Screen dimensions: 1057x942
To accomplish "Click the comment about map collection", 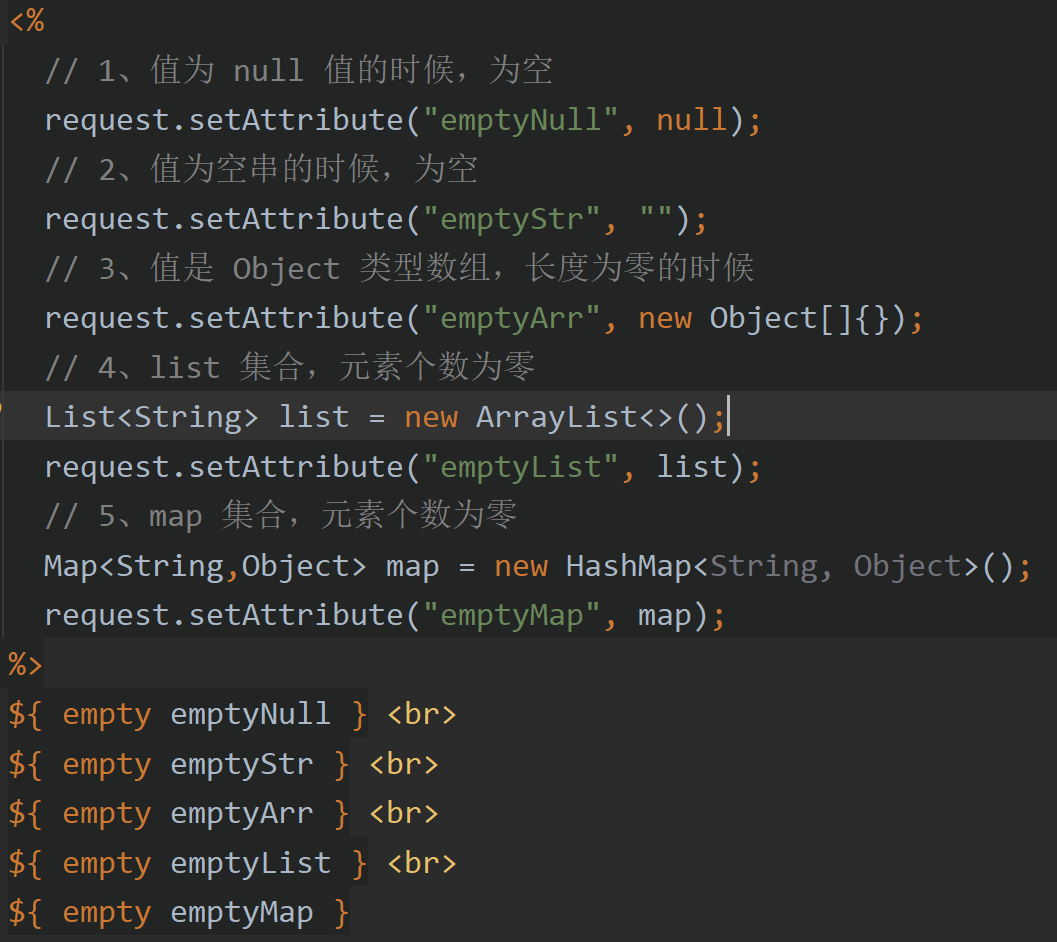I will (280, 516).
